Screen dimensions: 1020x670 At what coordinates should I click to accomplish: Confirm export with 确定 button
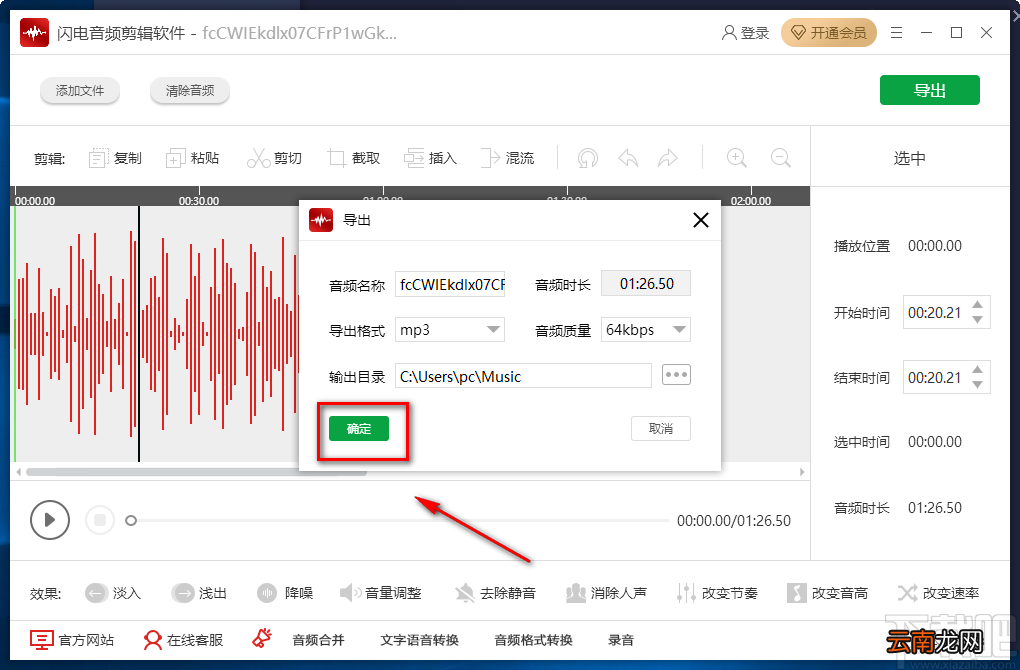(359, 429)
